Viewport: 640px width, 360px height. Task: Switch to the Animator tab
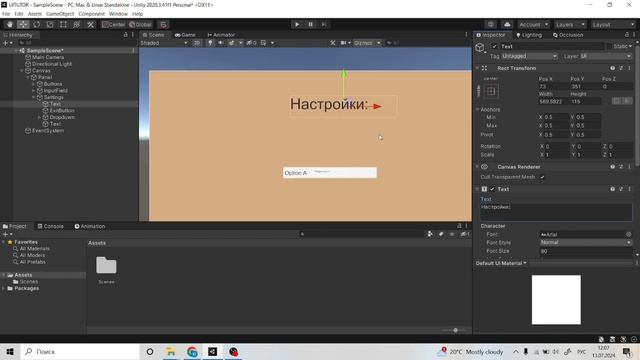221,35
